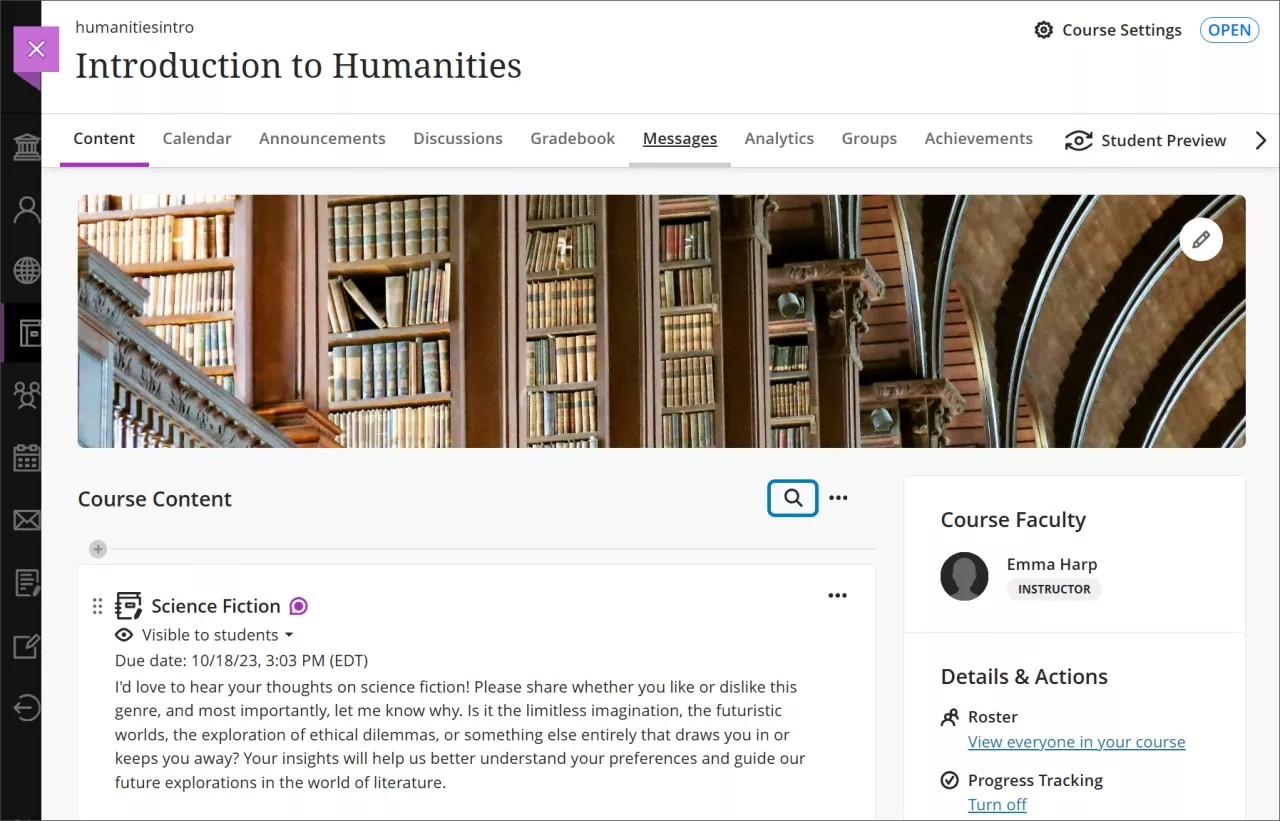
Task: Open View everyone in your course
Action: (1076, 742)
